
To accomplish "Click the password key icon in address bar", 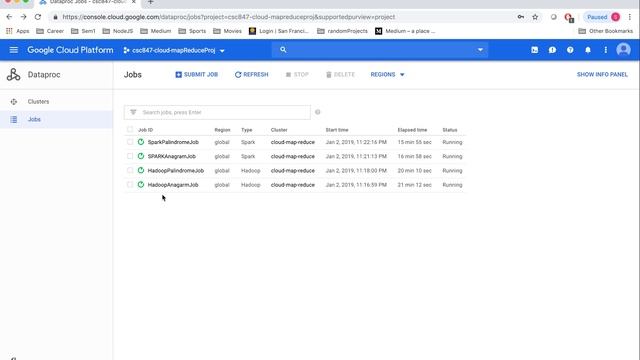I will (x=521, y=17).
